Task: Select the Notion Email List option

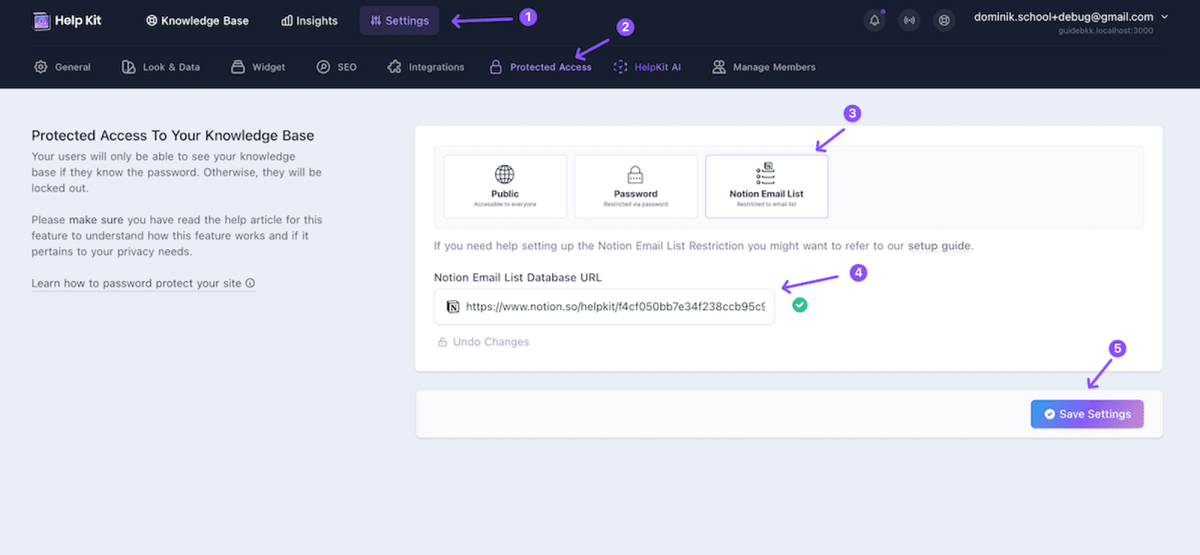Action: click(767, 186)
